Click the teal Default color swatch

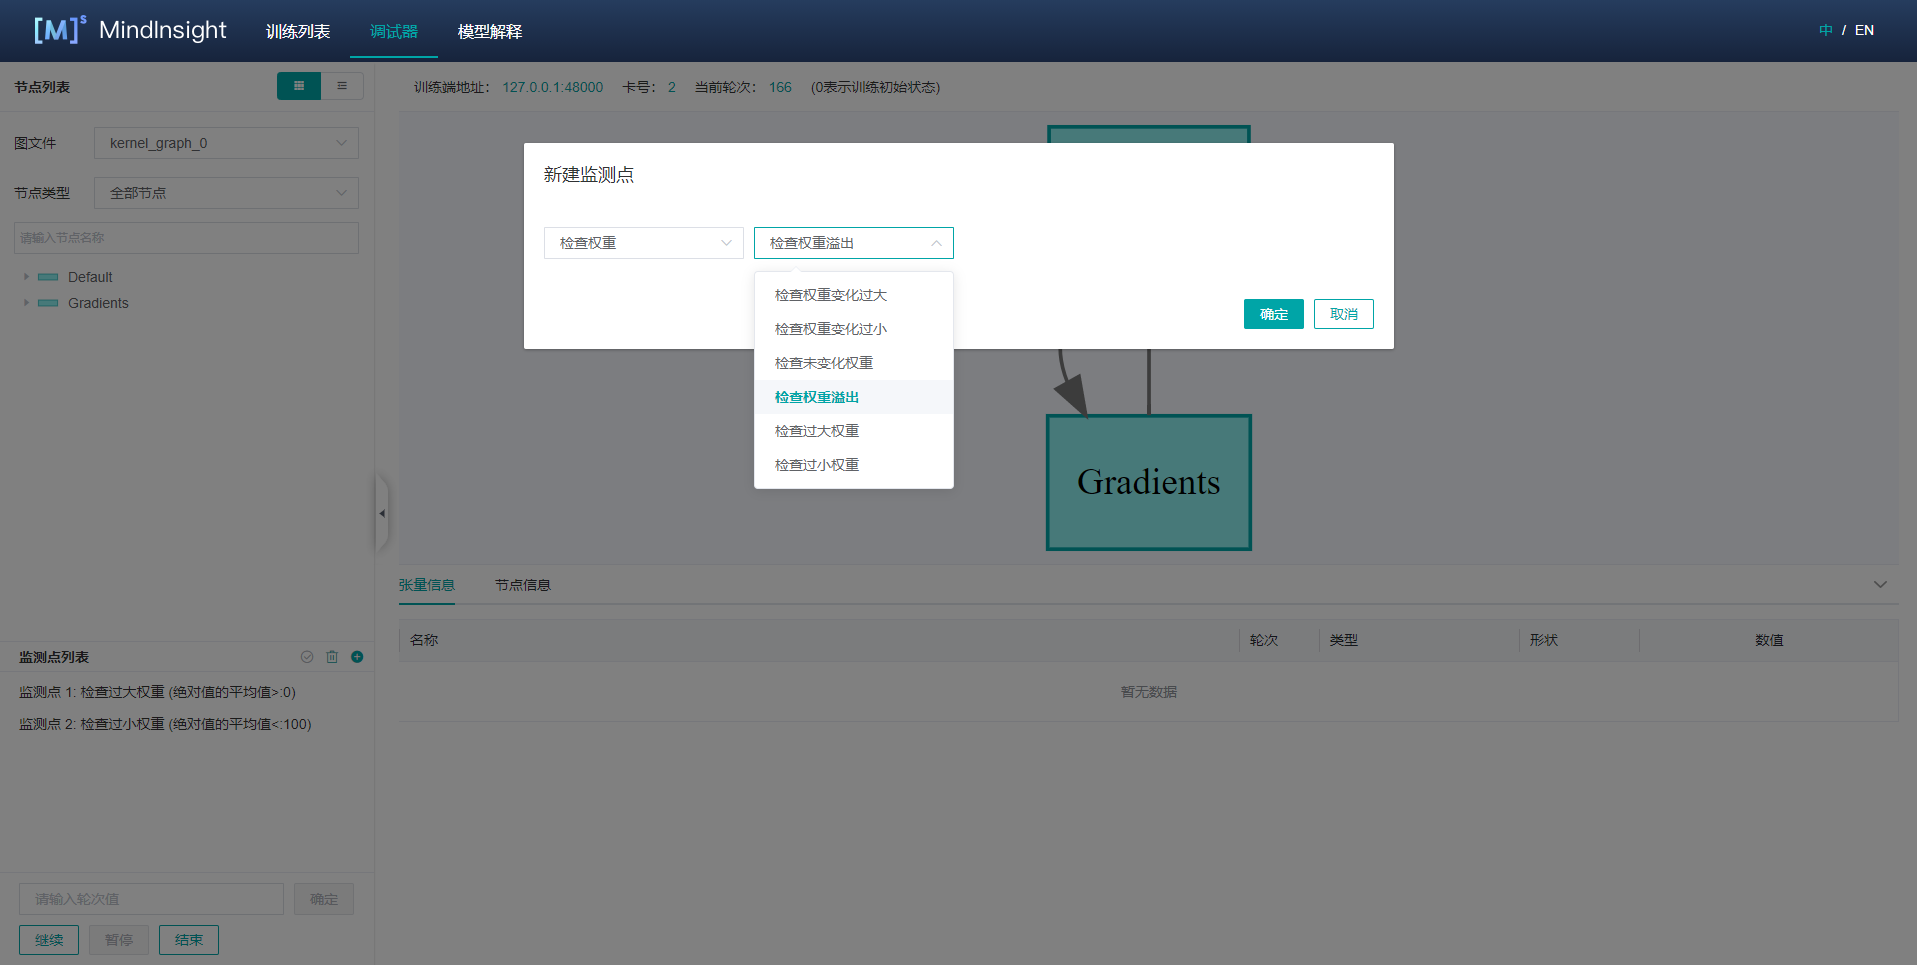48,277
